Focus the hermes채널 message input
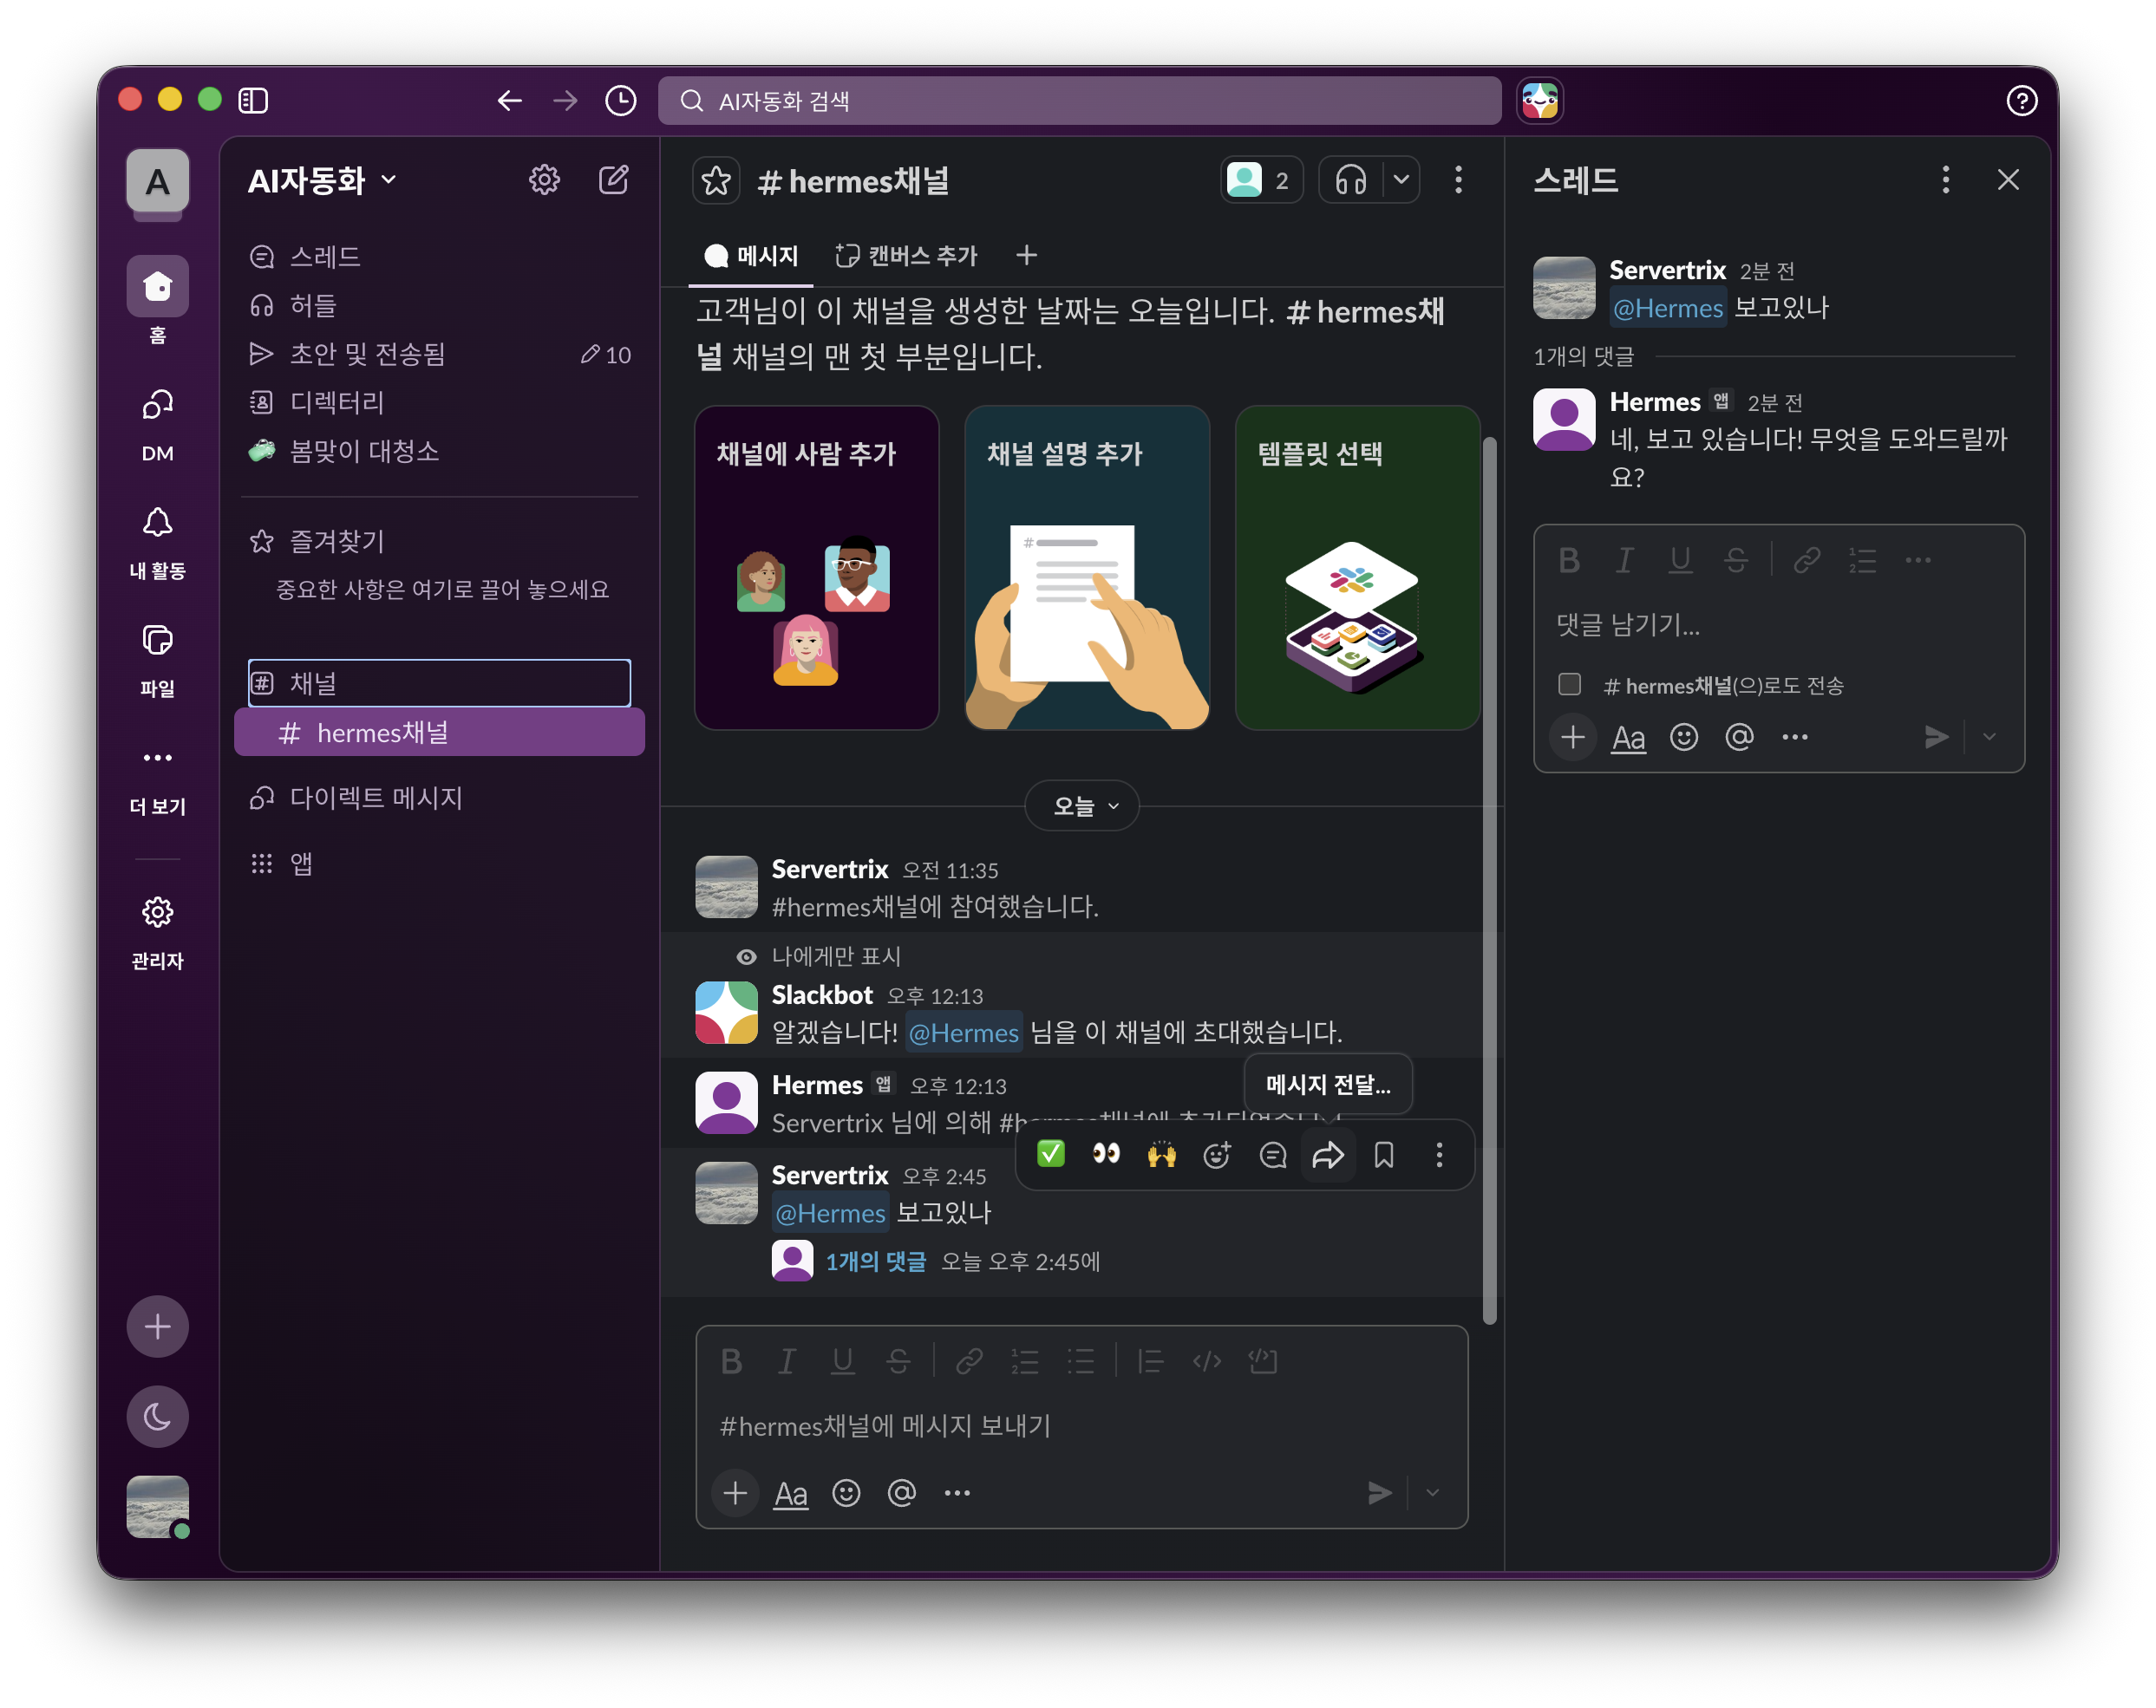 click(x=1081, y=1426)
